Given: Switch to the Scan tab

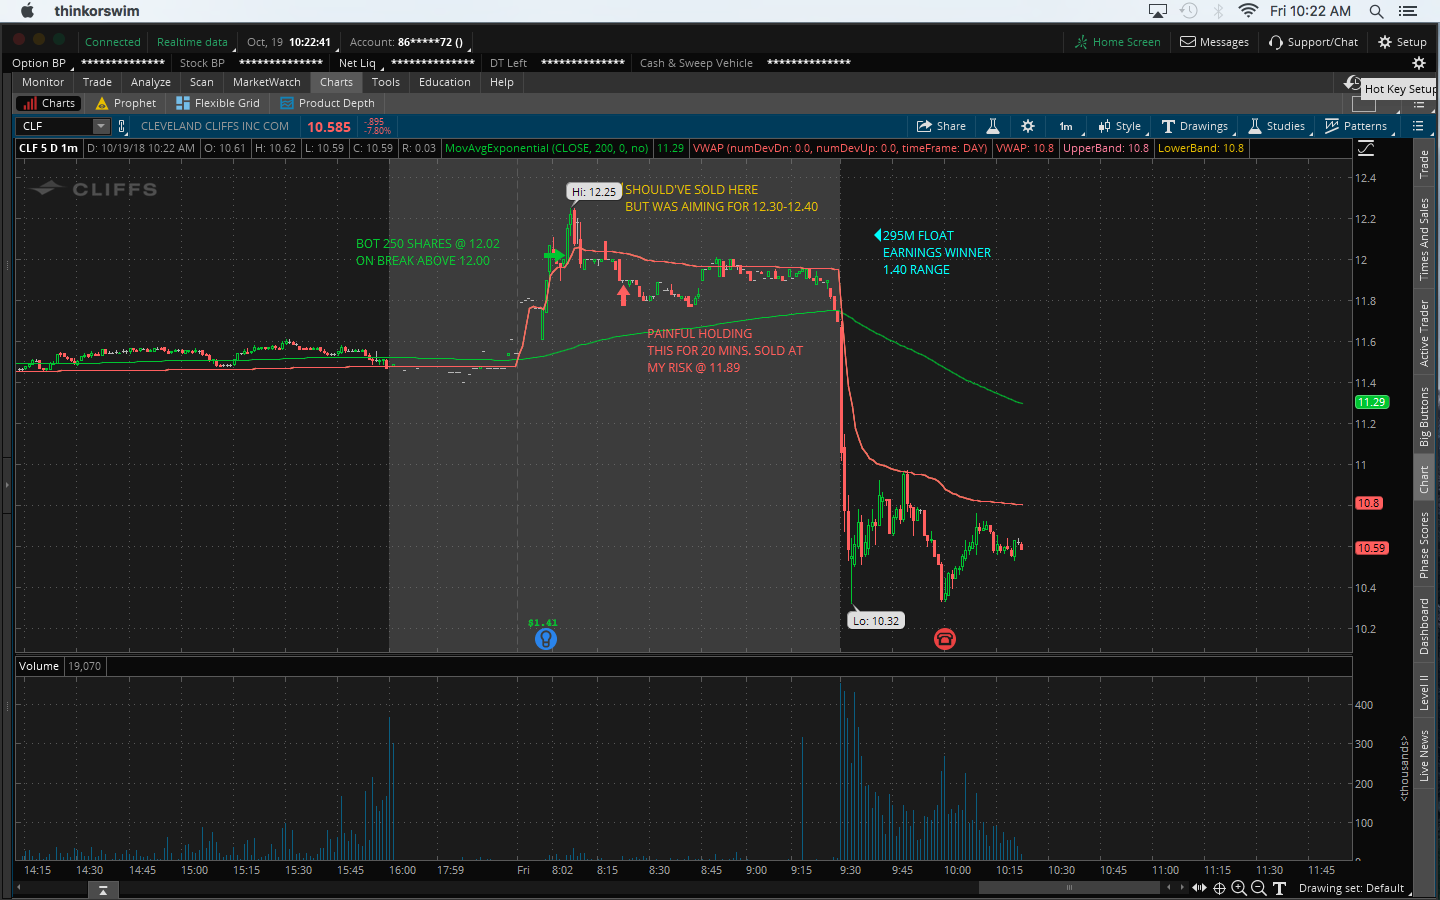Looking at the screenshot, I should pyautogui.click(x=202, y=82).
